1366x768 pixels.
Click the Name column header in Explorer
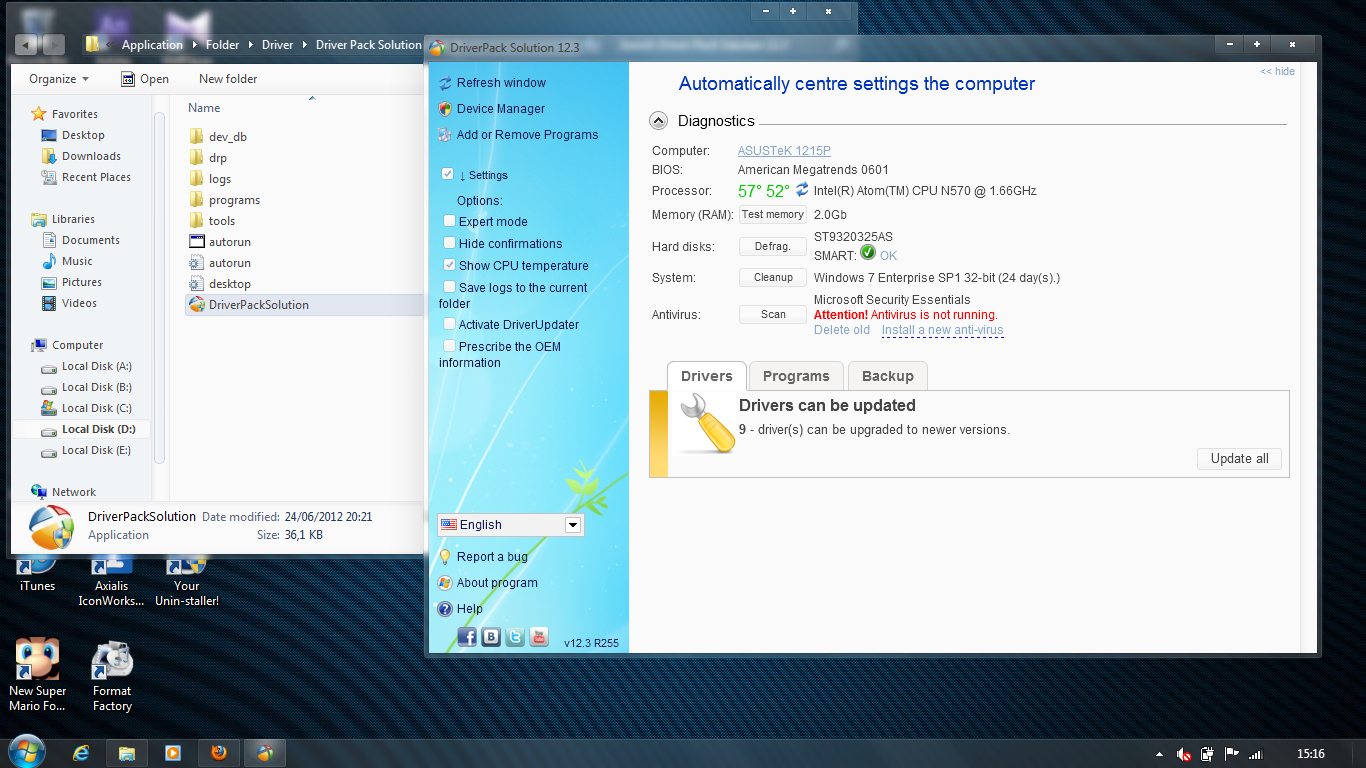tap(204, 108)
